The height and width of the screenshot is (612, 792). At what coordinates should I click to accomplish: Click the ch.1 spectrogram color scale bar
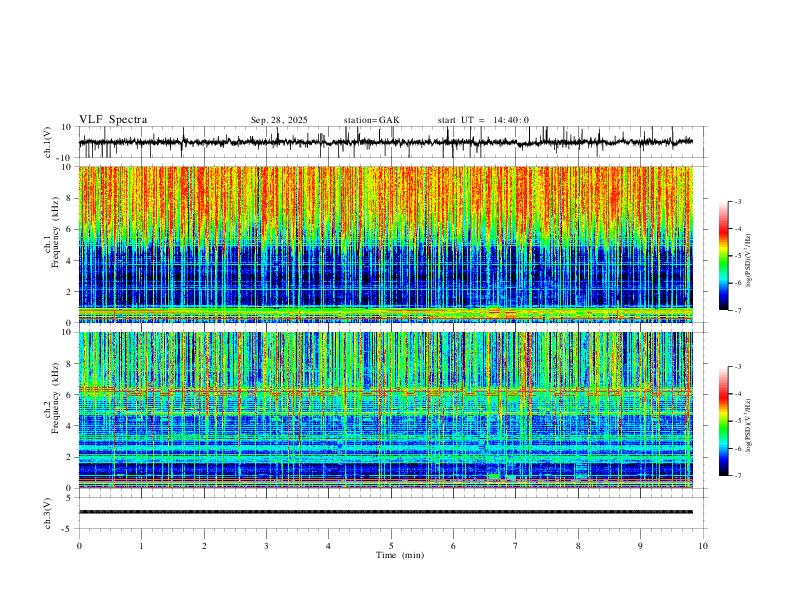click(x=723, y=256)
